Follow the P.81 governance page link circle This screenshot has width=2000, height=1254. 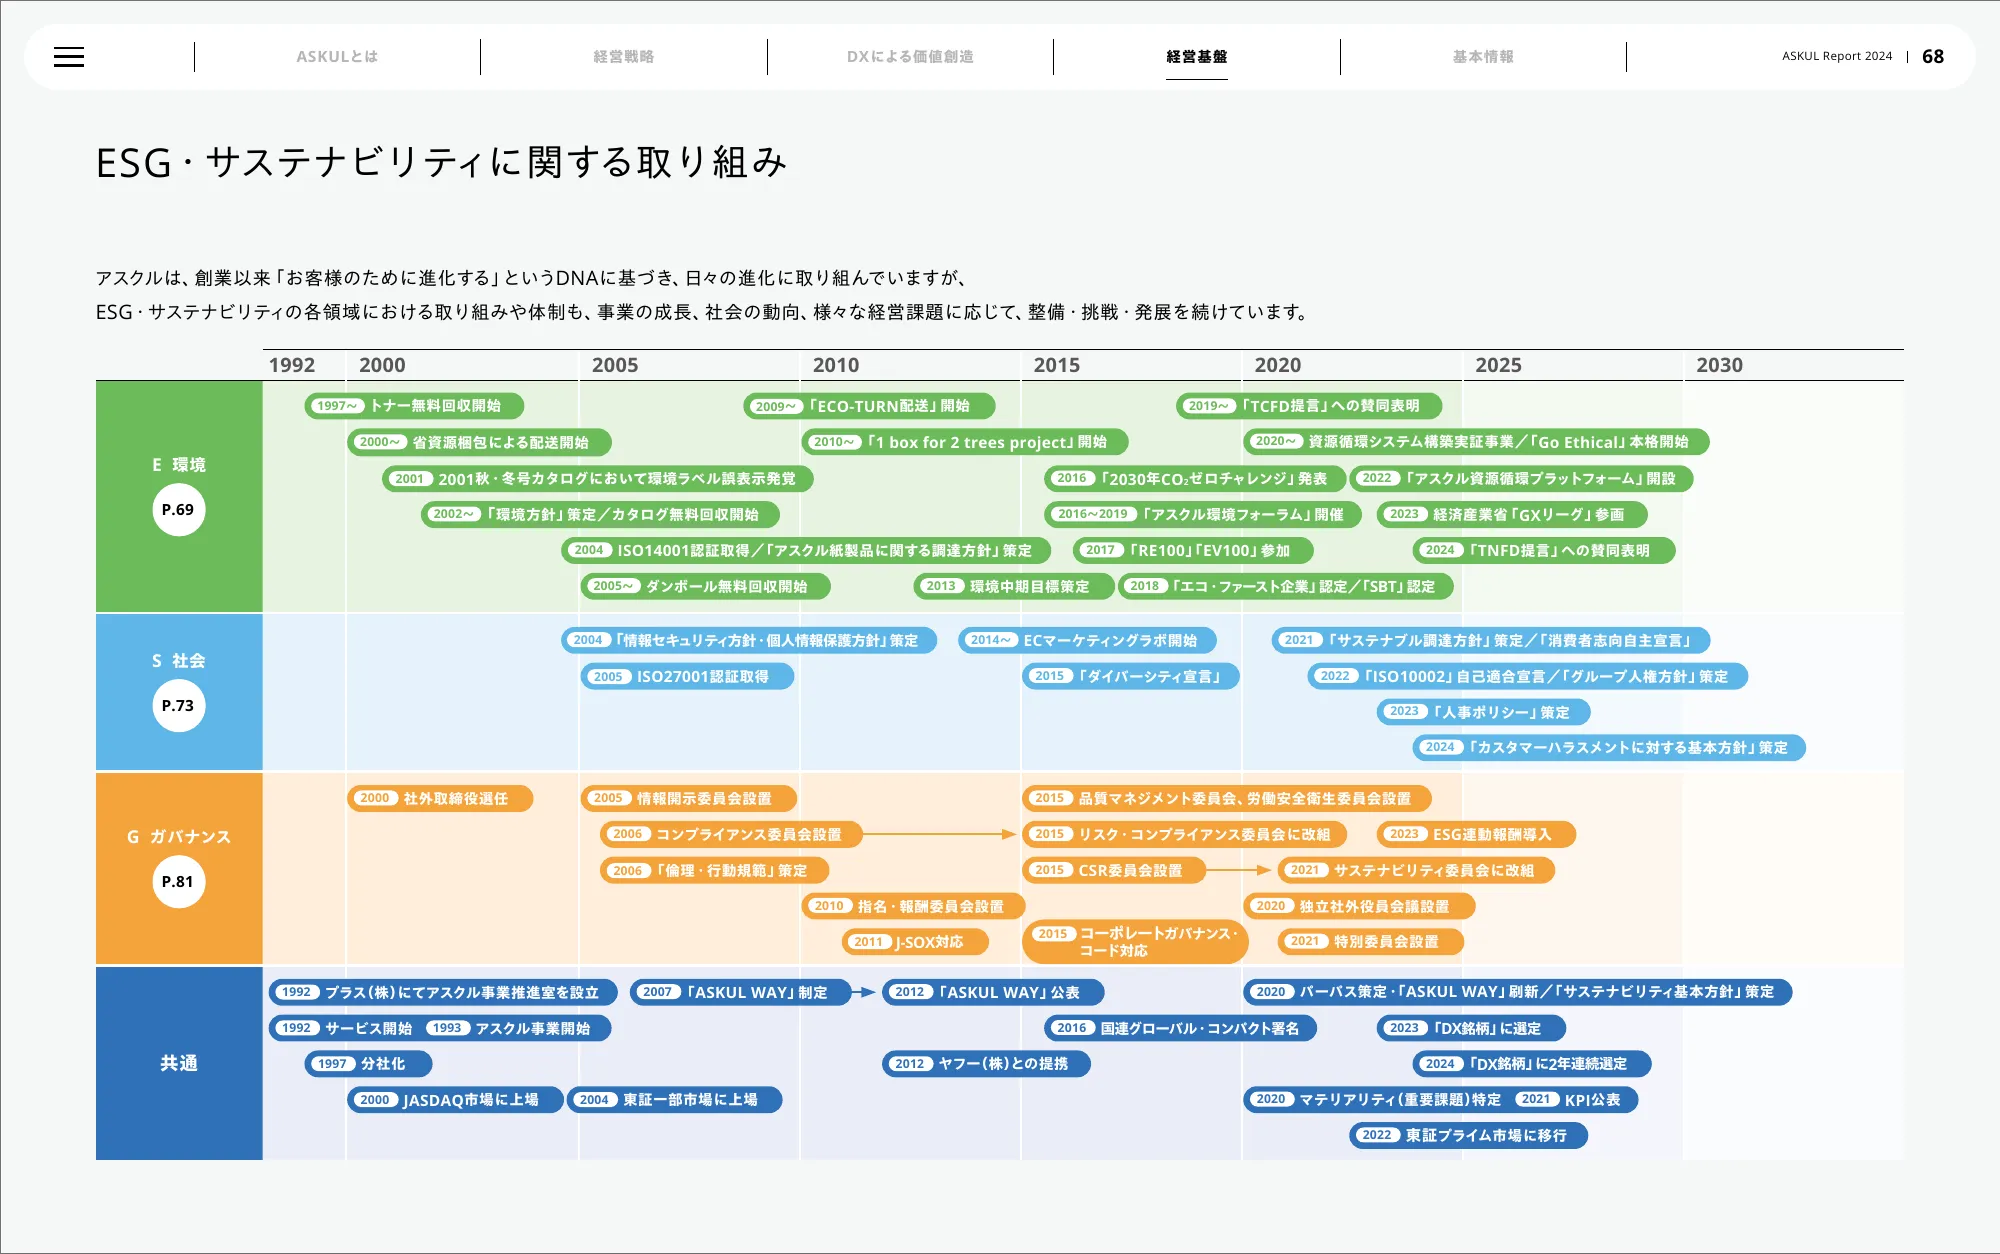[x=178, y=882]
